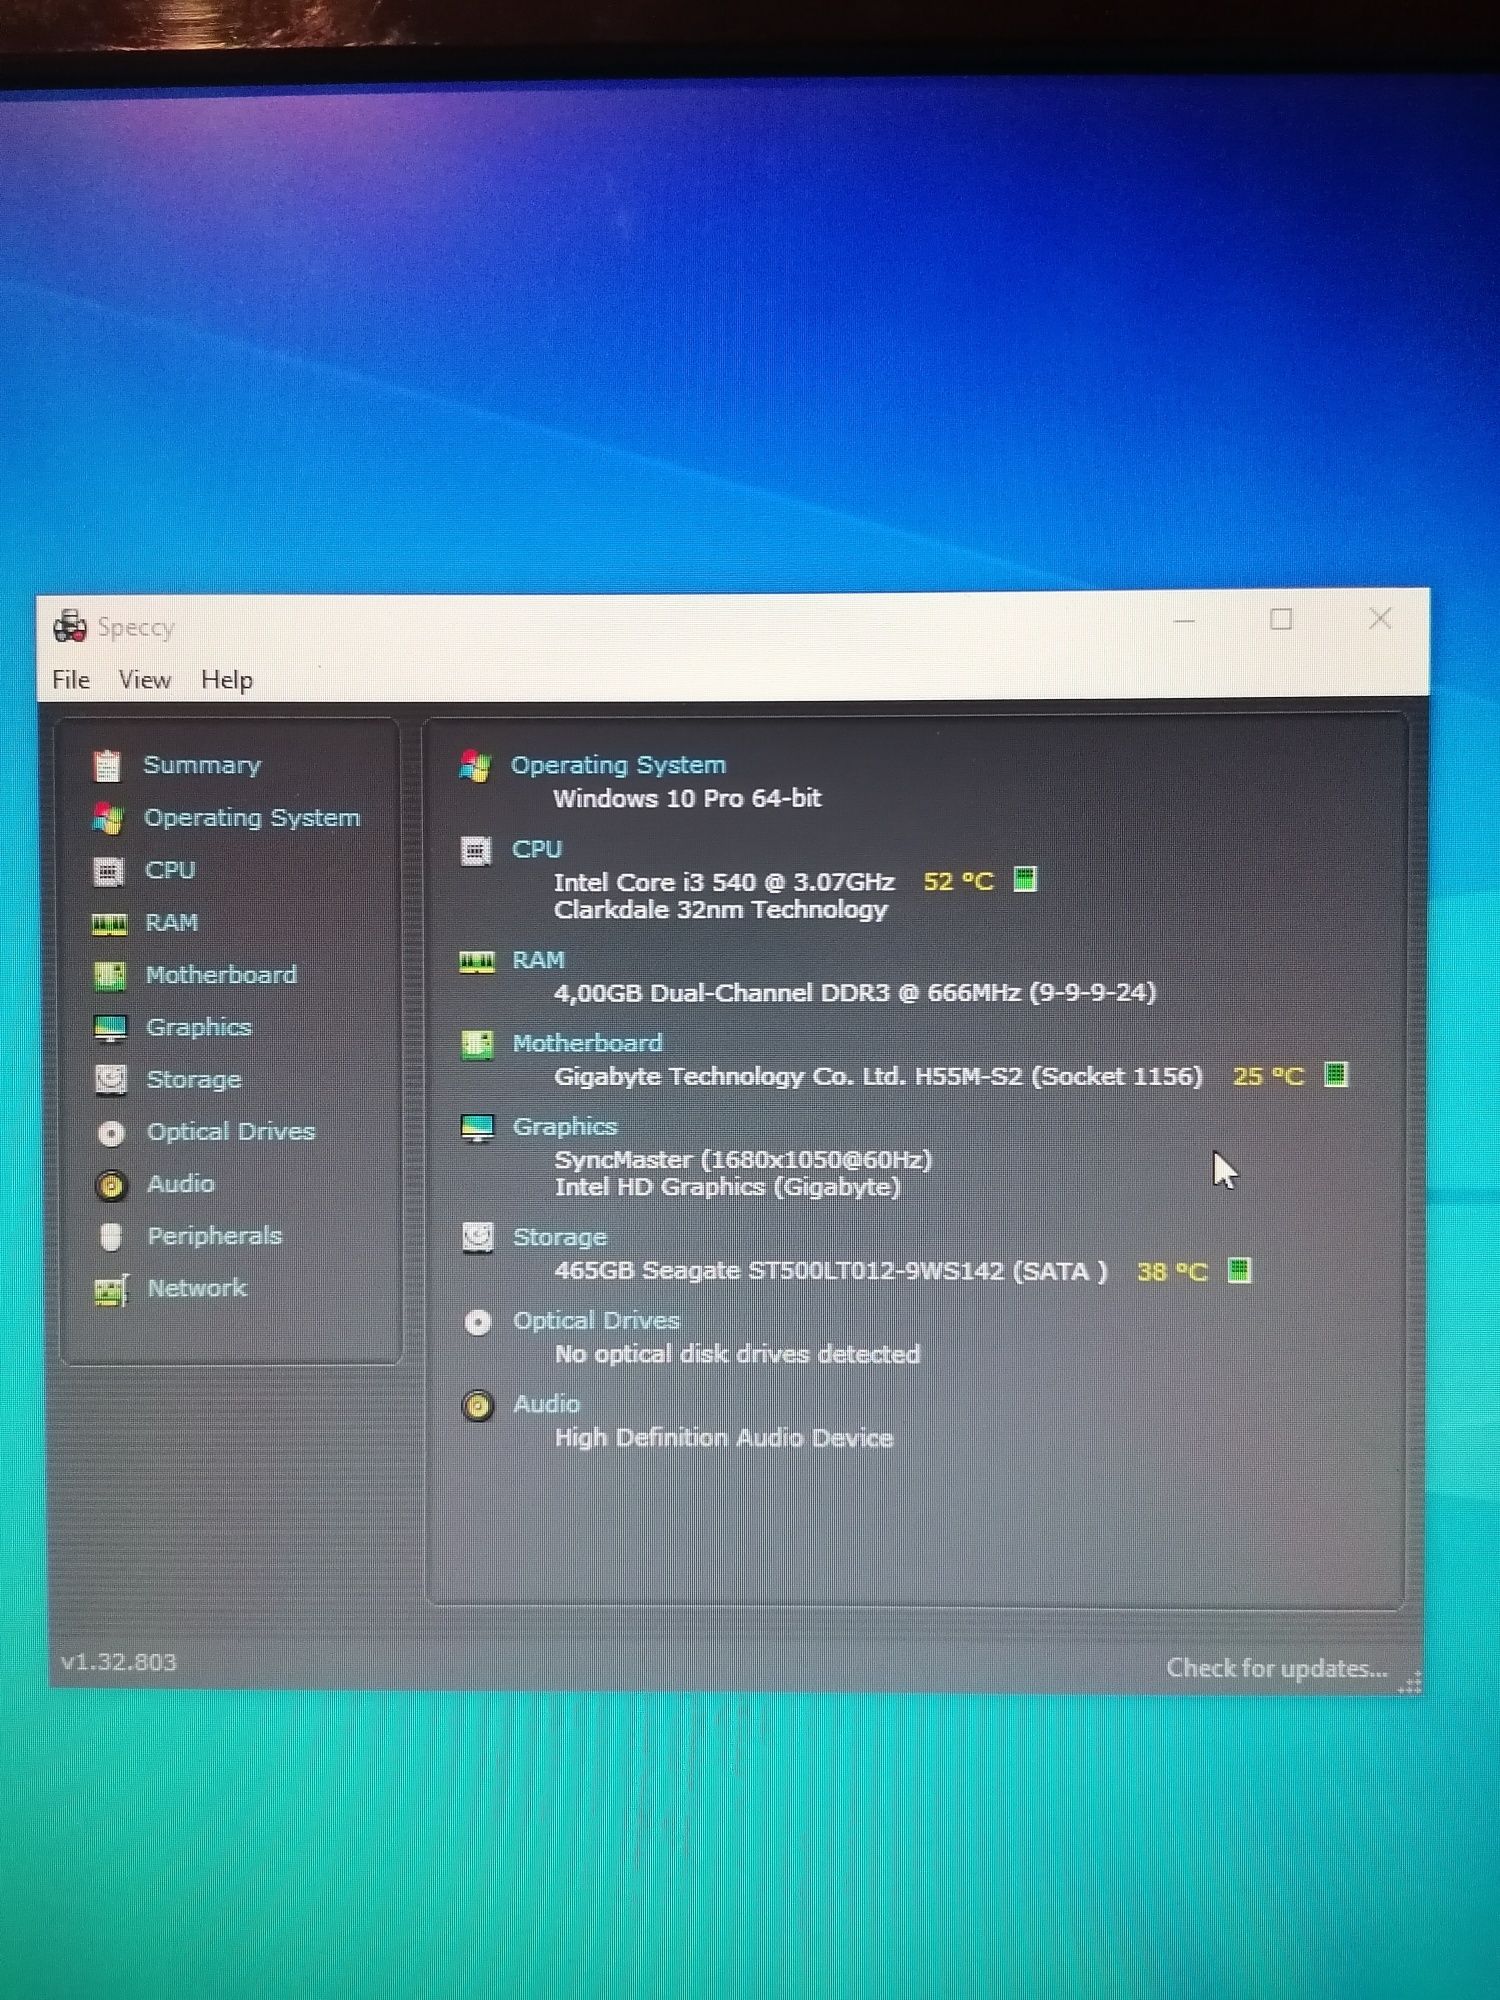This screenshot has height=2000, width=1500.
Task: Click the Windows flag icon in summary panel
Action: 475,766
